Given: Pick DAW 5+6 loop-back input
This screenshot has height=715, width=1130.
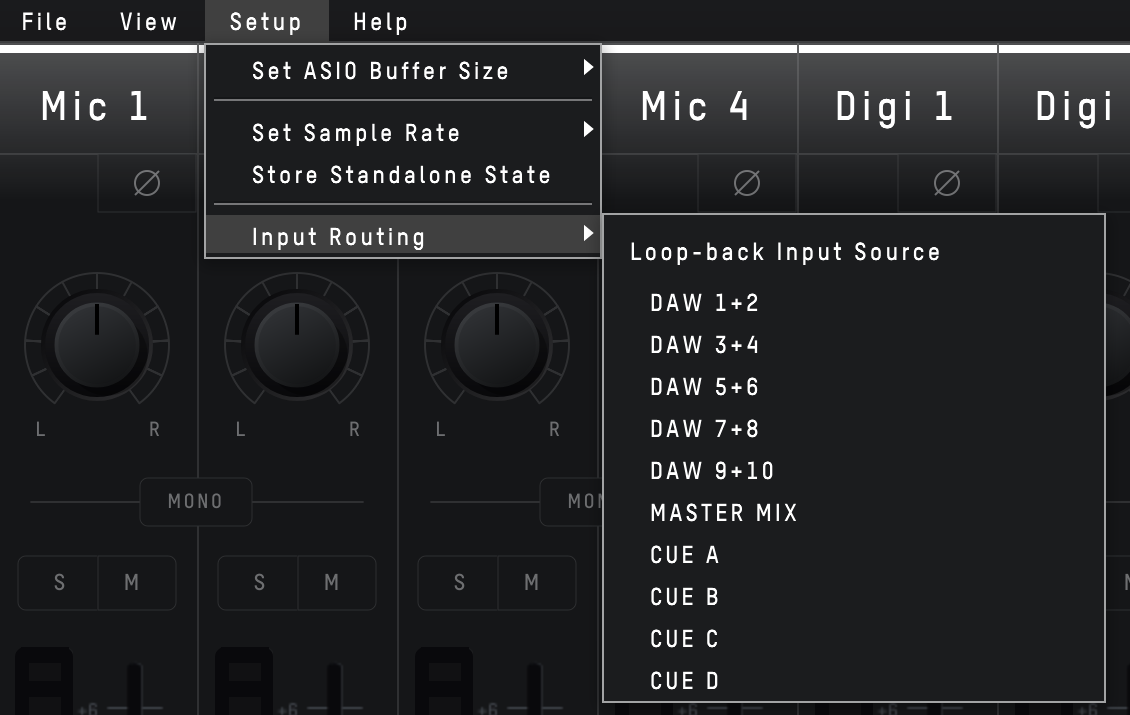Looking at the screenshot, I should (x=854, y=386).
